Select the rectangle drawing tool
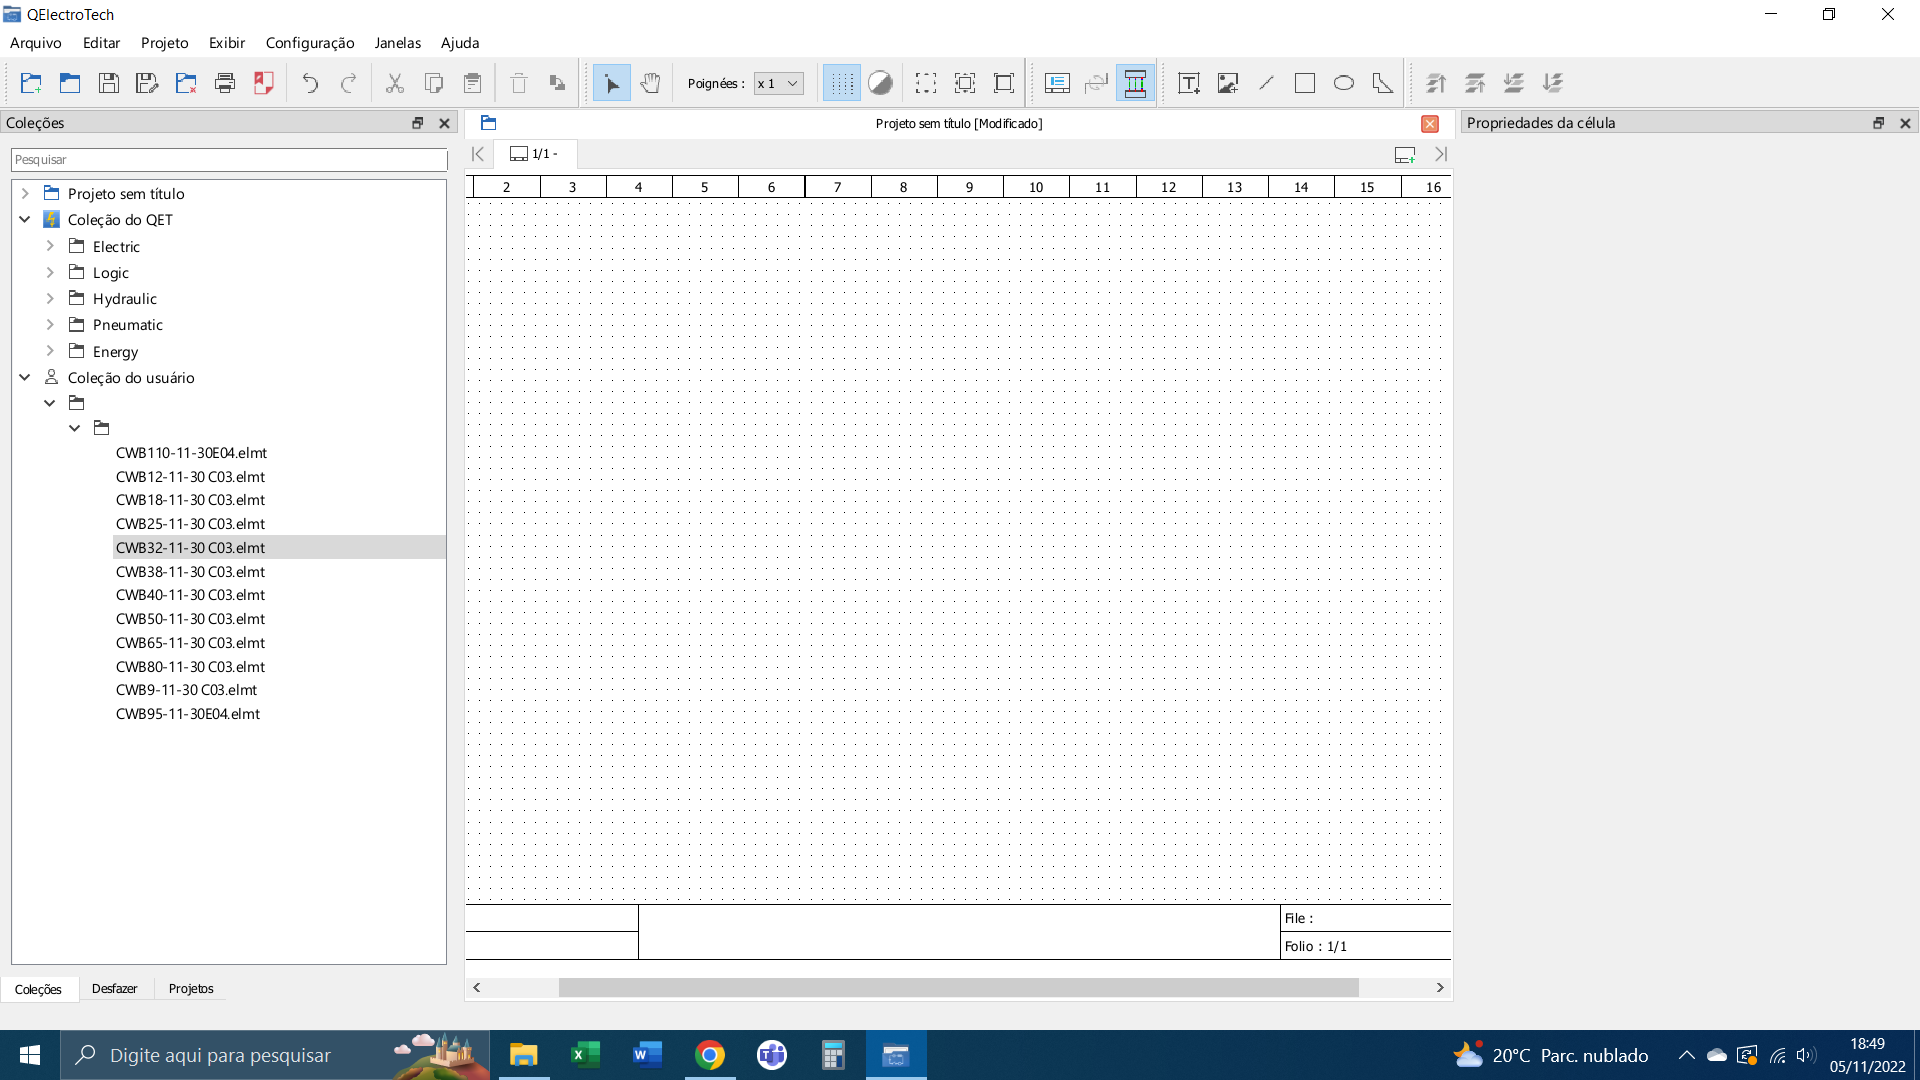 1304,83
